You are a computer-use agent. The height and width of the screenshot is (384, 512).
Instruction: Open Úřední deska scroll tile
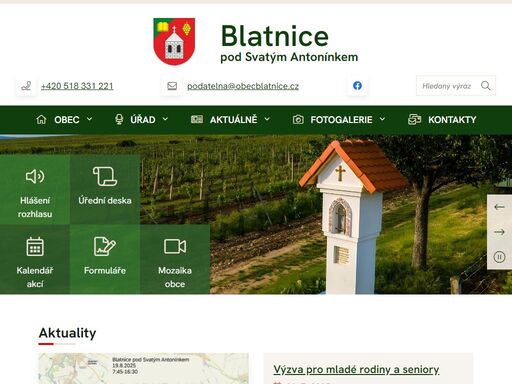(x=105, y=189)
